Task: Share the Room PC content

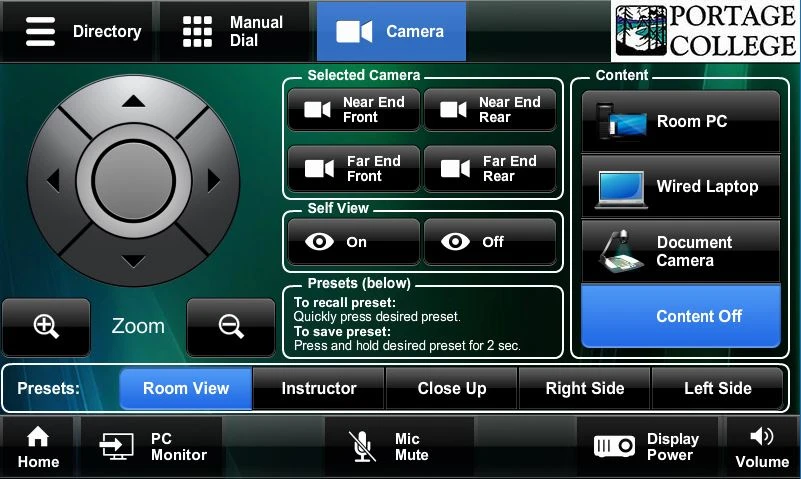Action: click(681, 122)
